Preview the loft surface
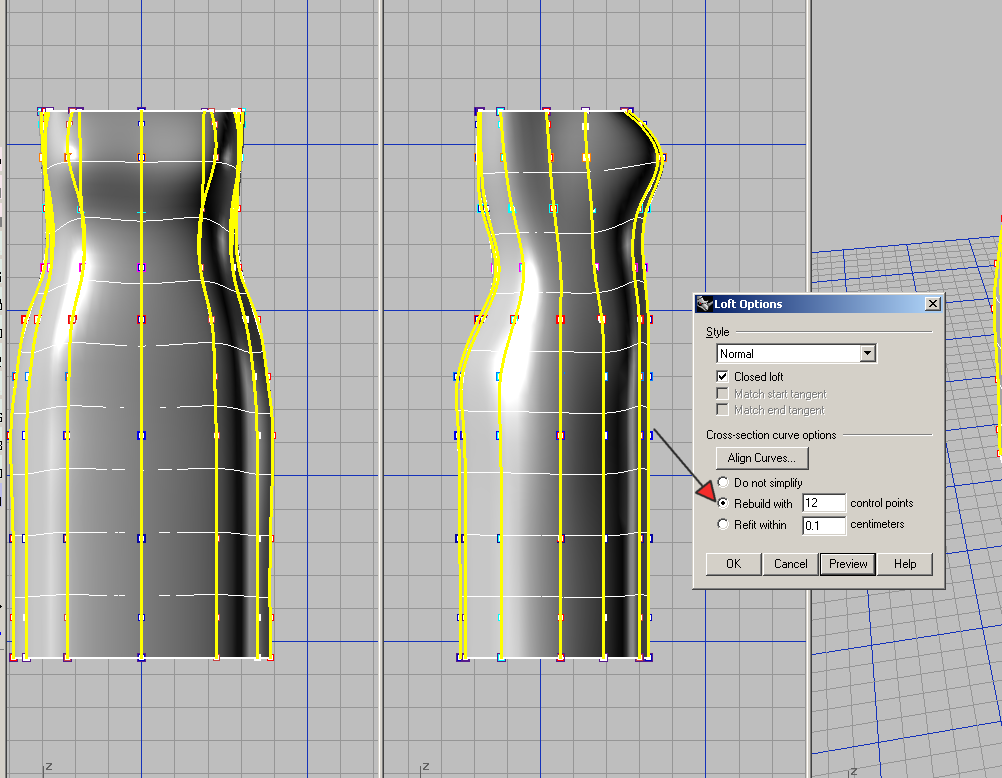1002x778 pixels. click(847, 564)
